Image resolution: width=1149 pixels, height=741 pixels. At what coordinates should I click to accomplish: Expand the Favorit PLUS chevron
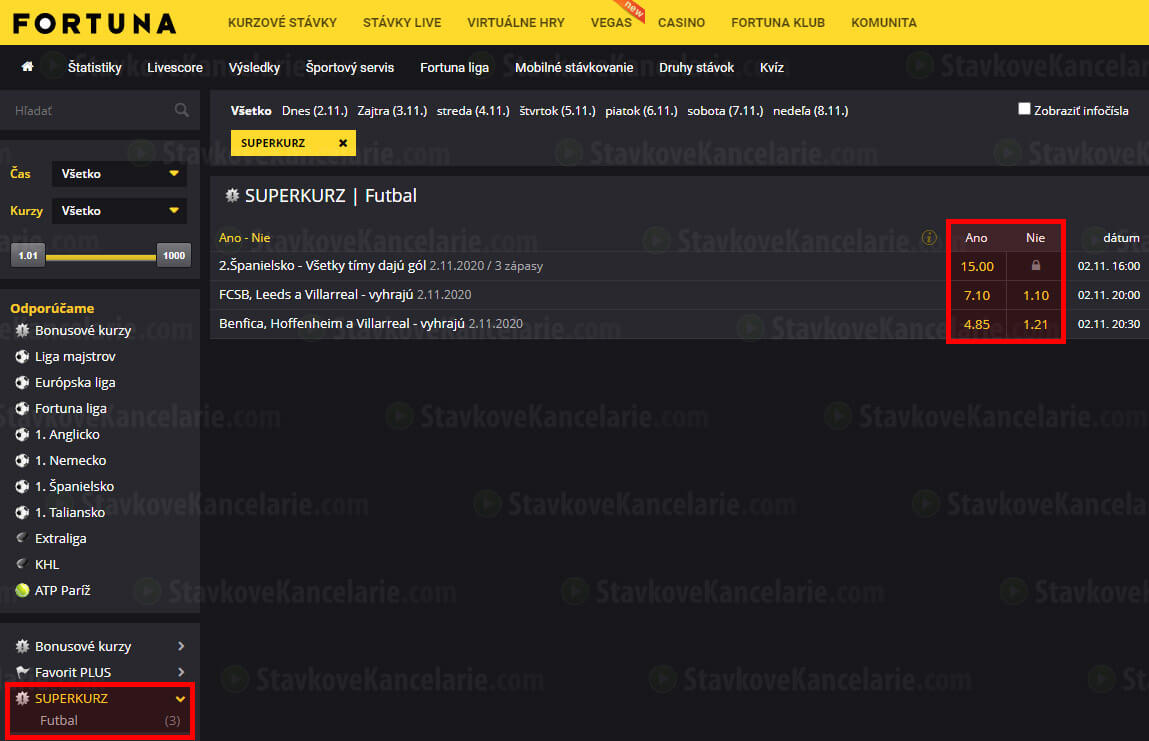(180, 672)
